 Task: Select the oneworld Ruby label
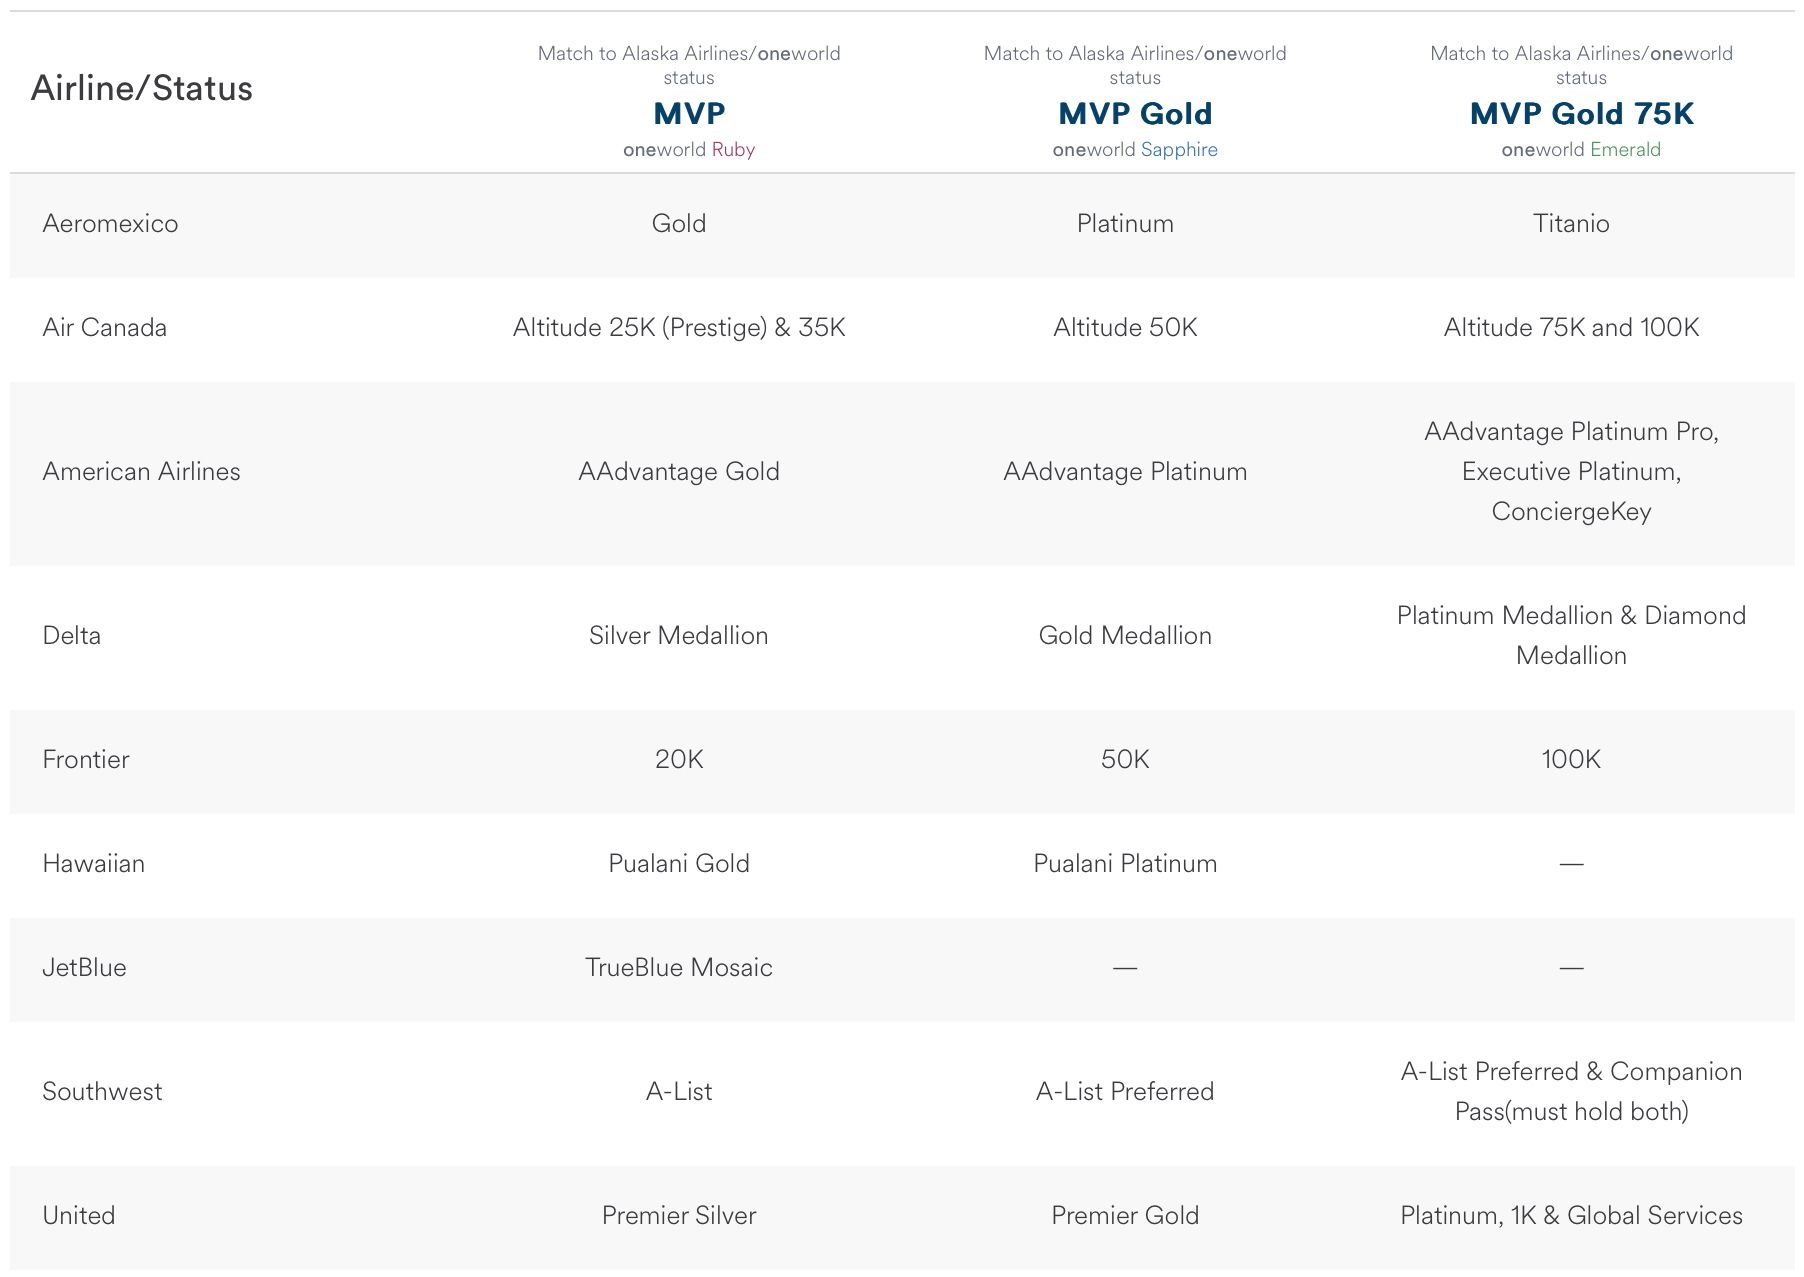tap(689, 150)
